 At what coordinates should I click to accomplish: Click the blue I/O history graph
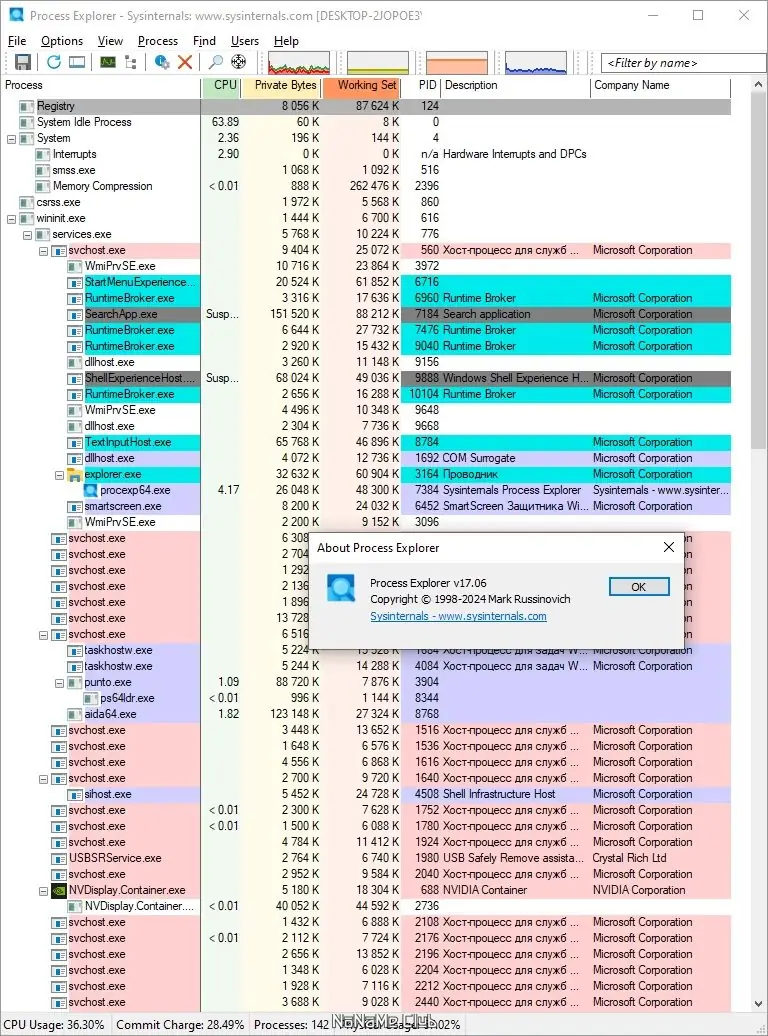tap(535, 63)
